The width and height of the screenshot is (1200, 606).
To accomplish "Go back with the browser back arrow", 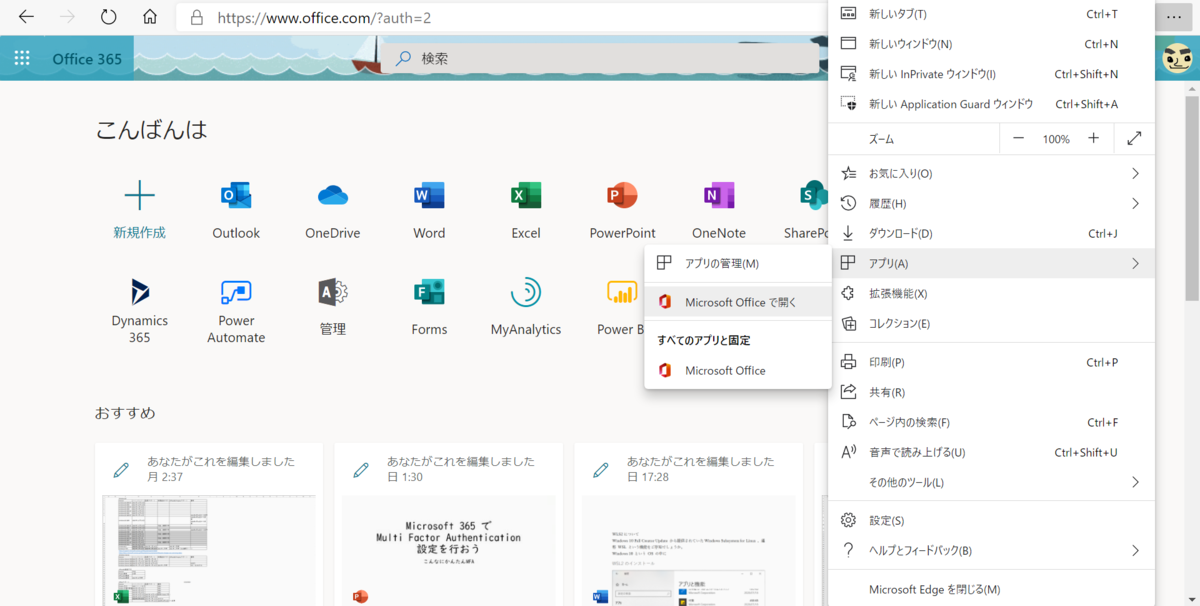I will 27,18.
